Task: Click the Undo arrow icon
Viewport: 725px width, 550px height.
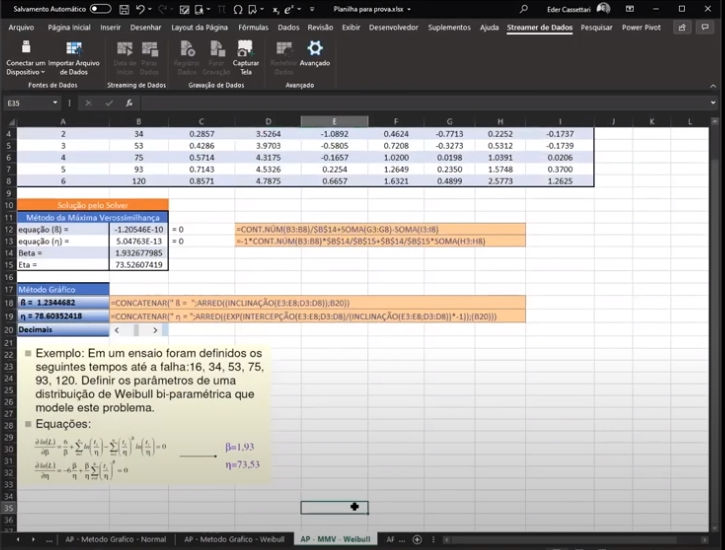Action: click(x=141, y=9)
